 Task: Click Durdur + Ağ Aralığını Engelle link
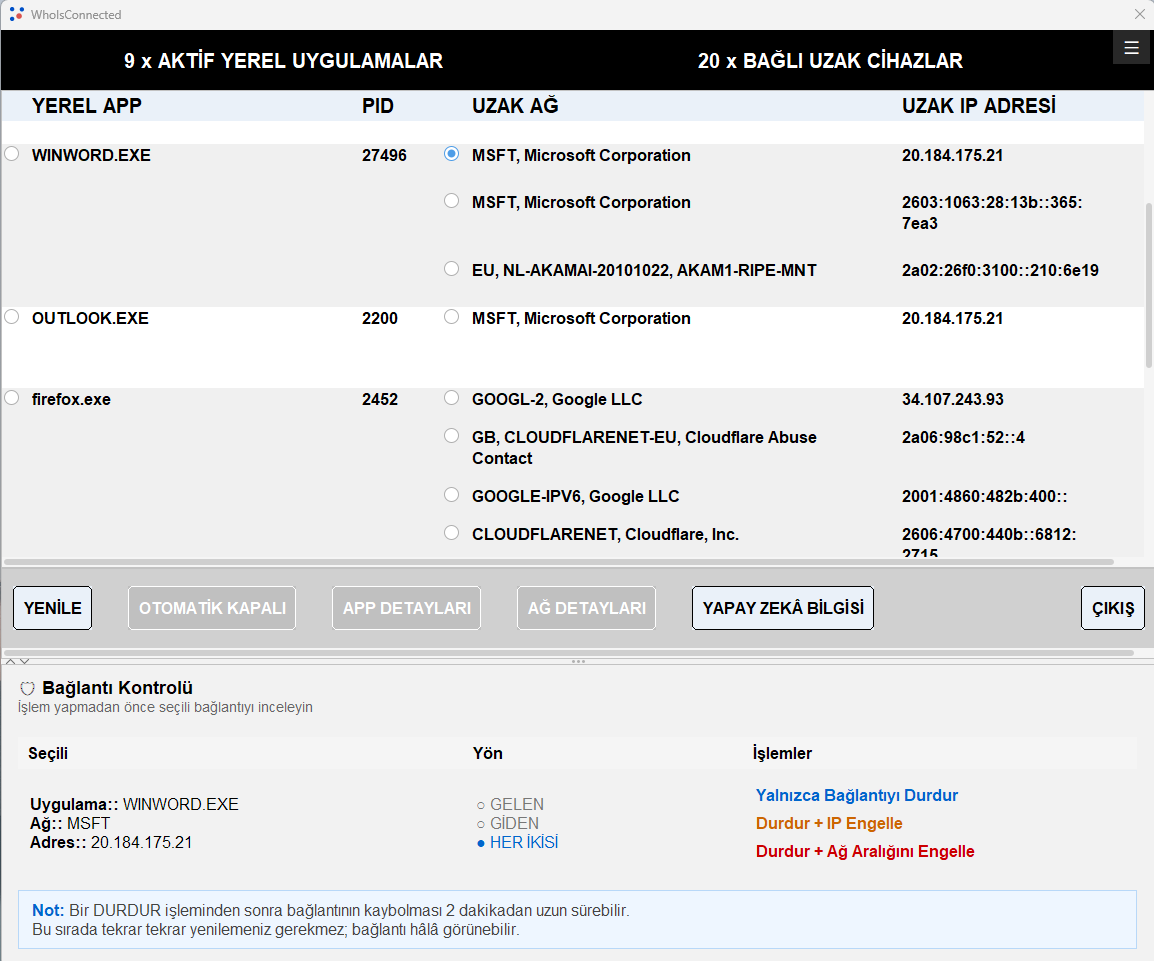(865, 851)
